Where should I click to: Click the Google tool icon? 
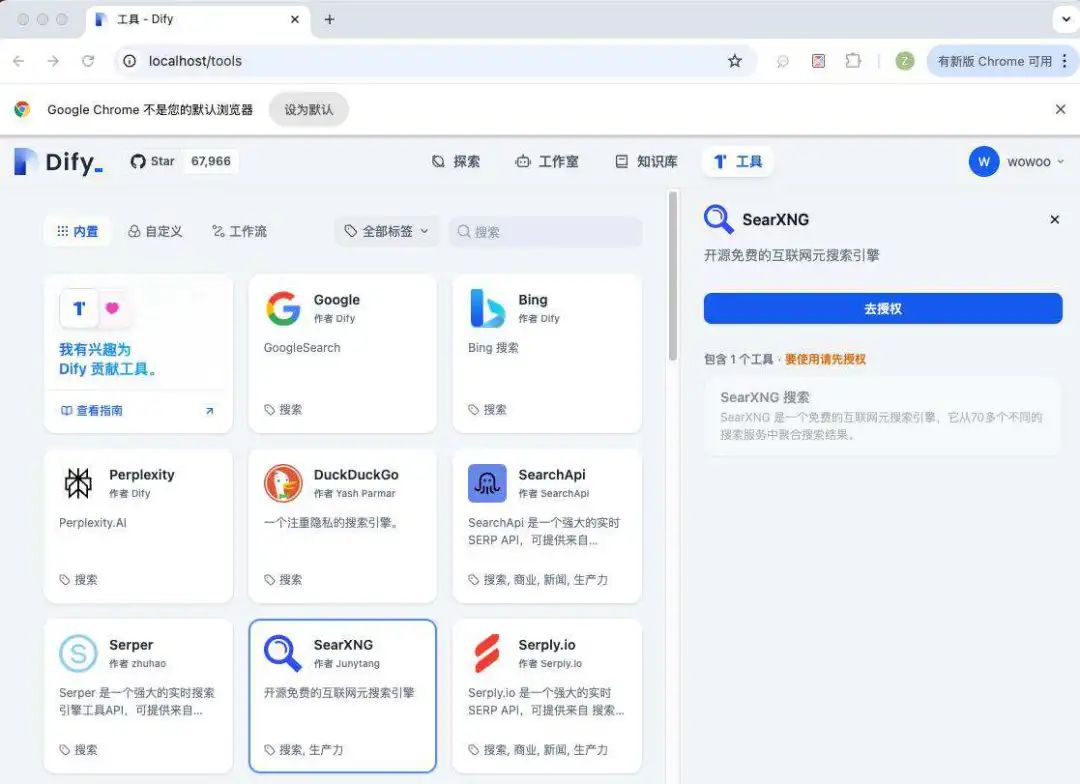pyautogui.click(x=283, y=308)
